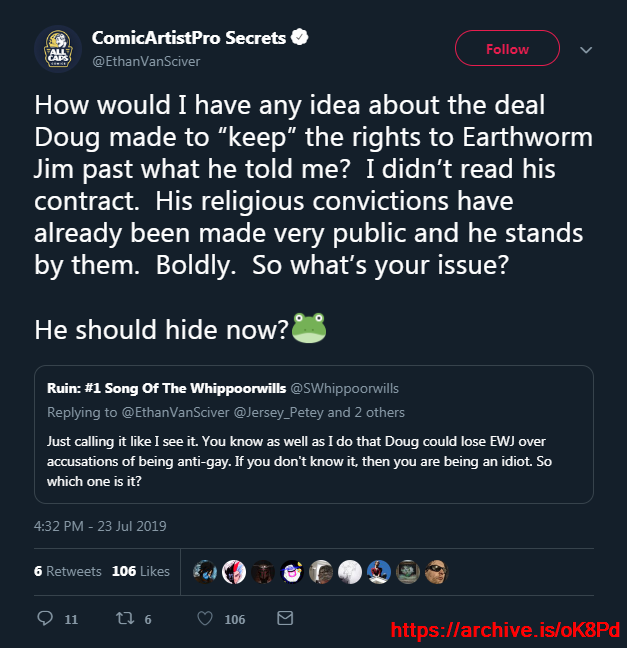
Task: Click ComicArtistPro Secrets display name
Action: [189, 38]
